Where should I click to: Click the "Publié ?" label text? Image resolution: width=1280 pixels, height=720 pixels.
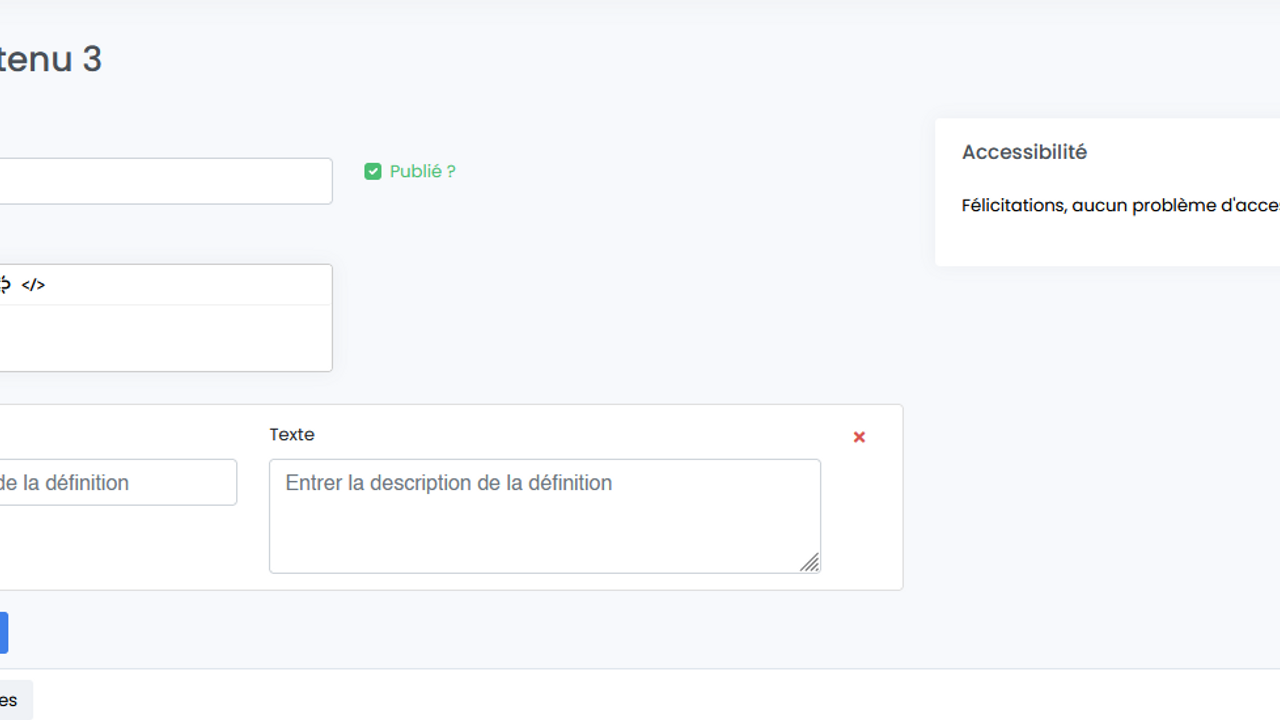(x=422, y=172)
